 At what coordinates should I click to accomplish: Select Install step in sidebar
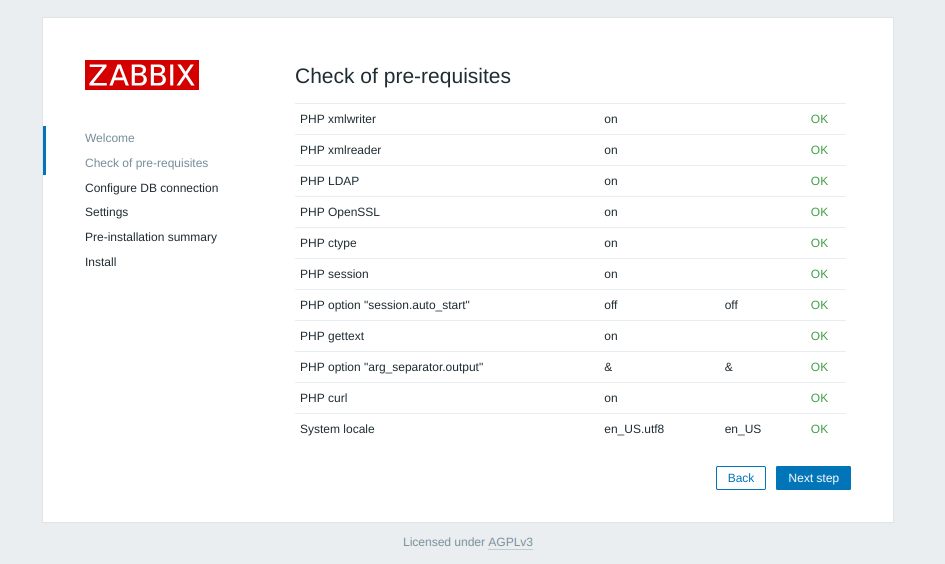pyautogui.click(x=101, y=262)
